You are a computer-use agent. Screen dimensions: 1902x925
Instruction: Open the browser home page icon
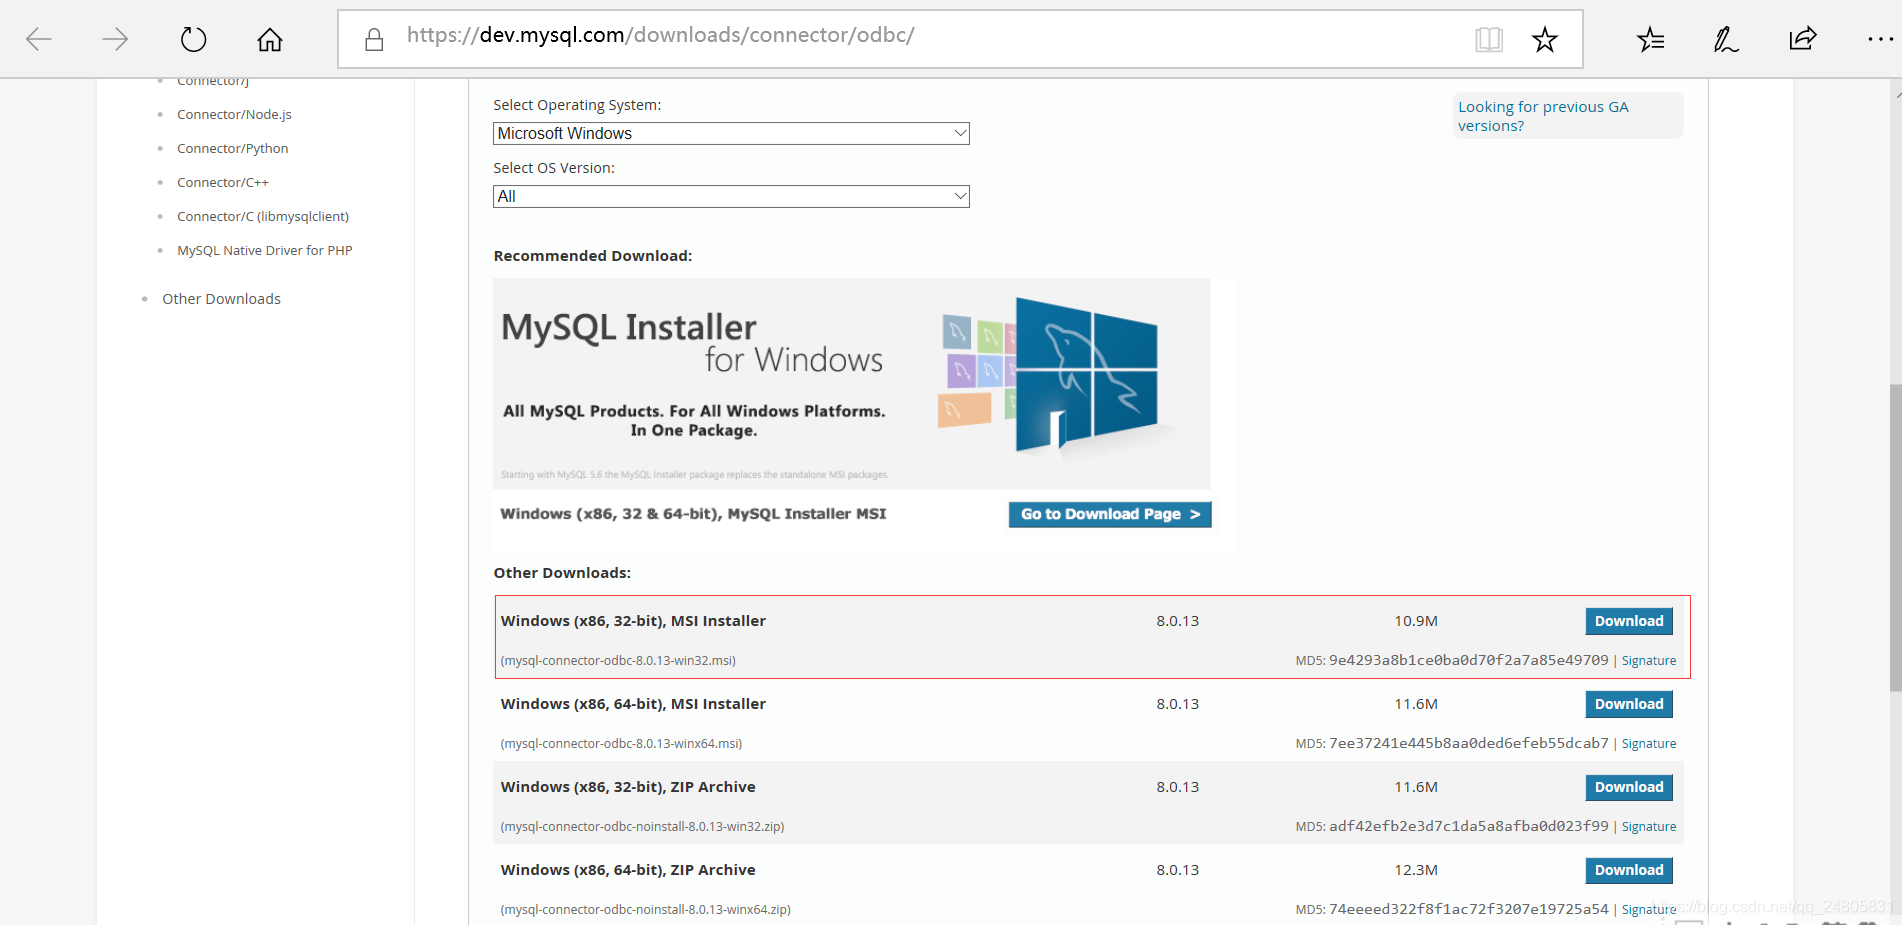[270, 39]
